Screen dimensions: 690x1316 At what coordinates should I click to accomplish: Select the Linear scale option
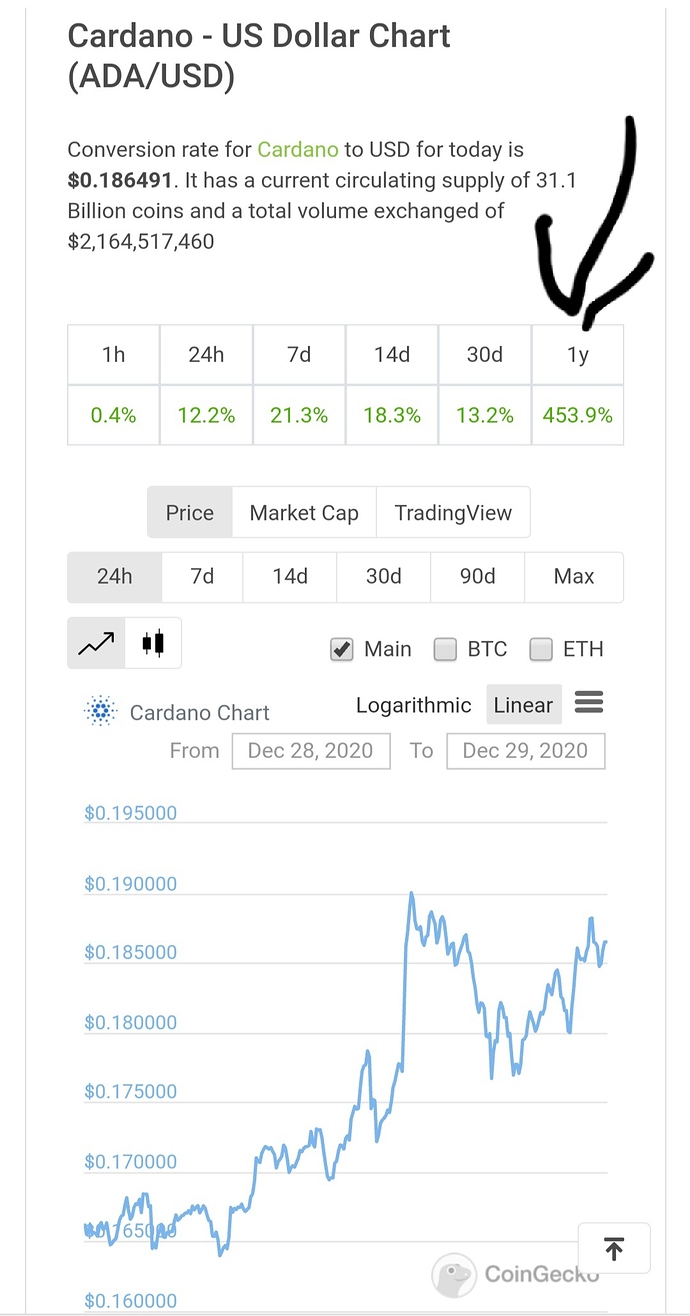(523, 705)
